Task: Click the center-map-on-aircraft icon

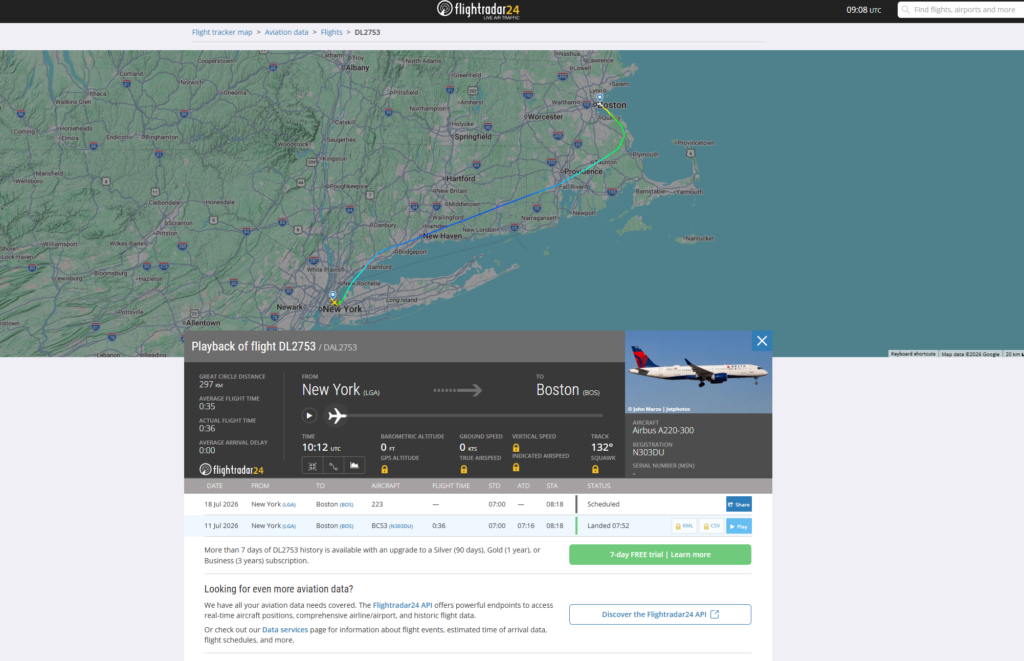Action: (x=312, y=466)
